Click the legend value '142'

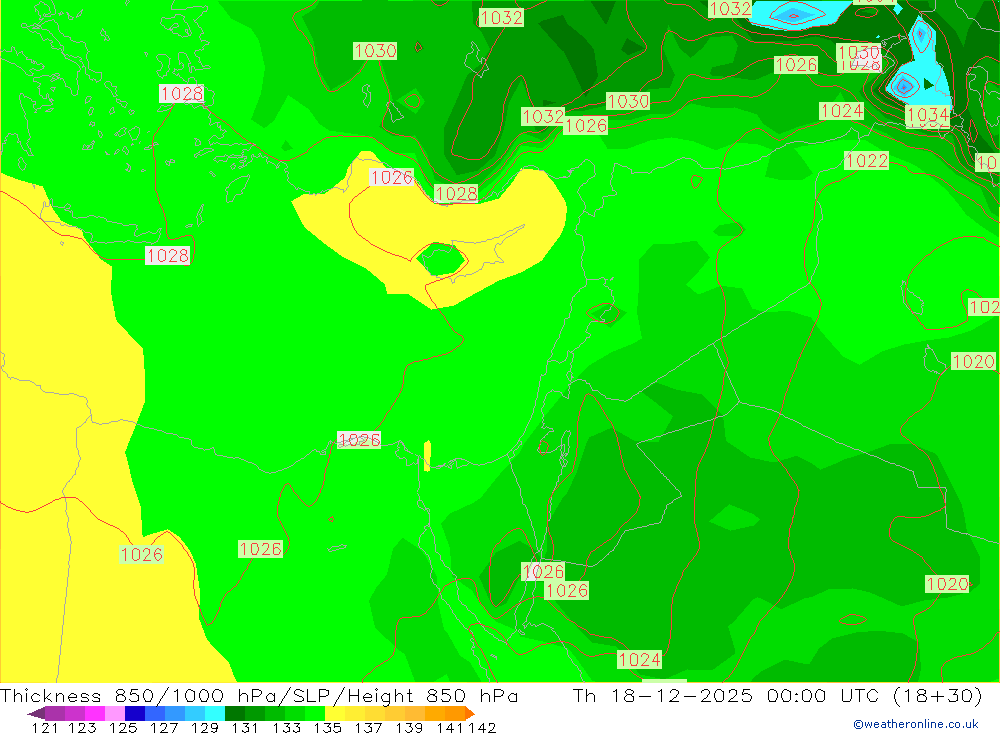482,727
